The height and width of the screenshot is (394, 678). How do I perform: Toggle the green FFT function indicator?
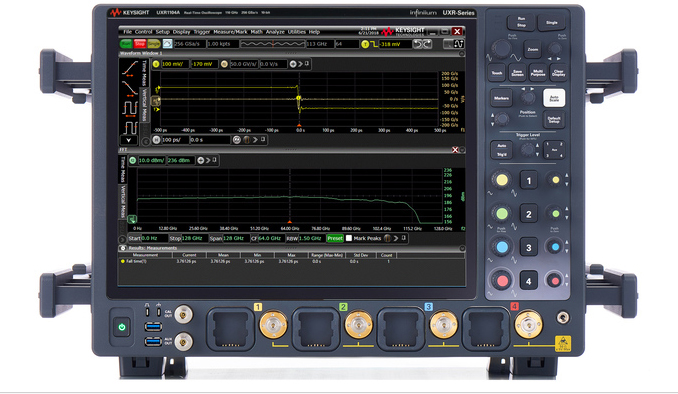click(133, 160)
